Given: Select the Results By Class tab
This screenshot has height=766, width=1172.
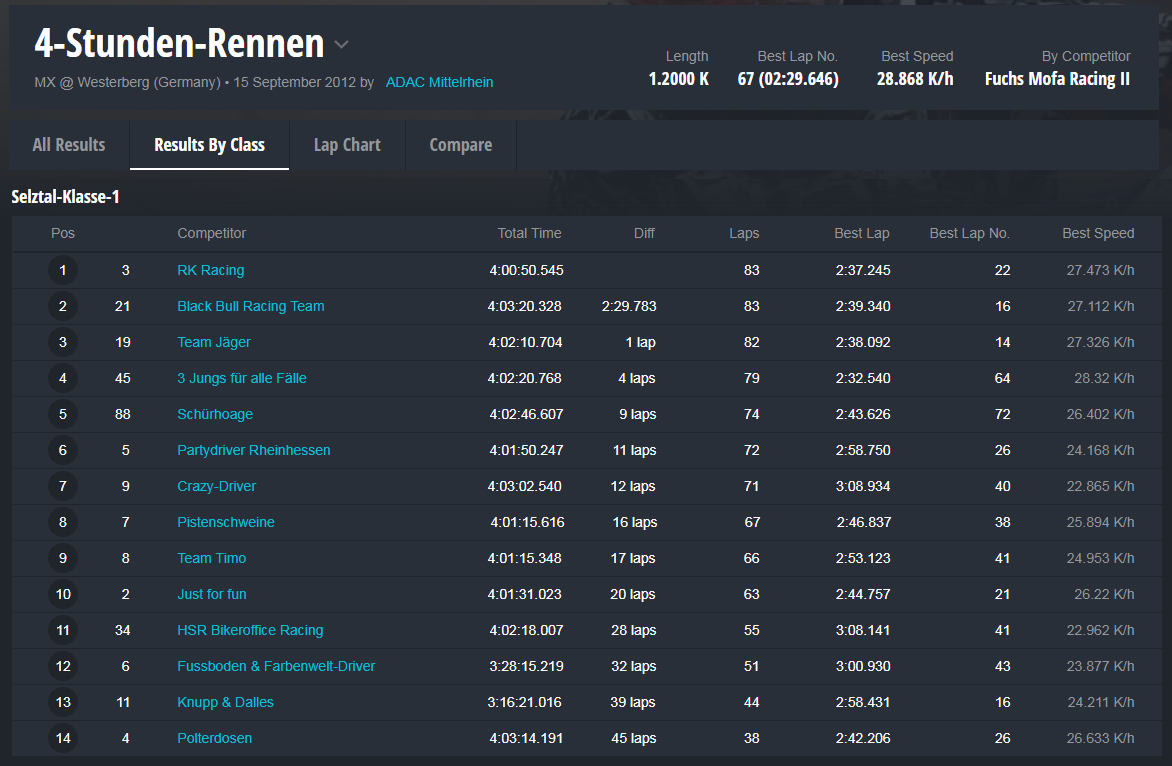Looking at the screenshot, I should [x=209, y=145].
